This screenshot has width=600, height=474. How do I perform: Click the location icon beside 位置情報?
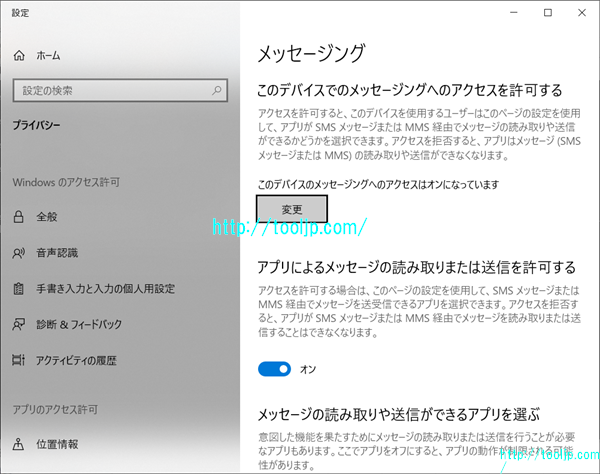pyautogui.click(x=18, y=444)
